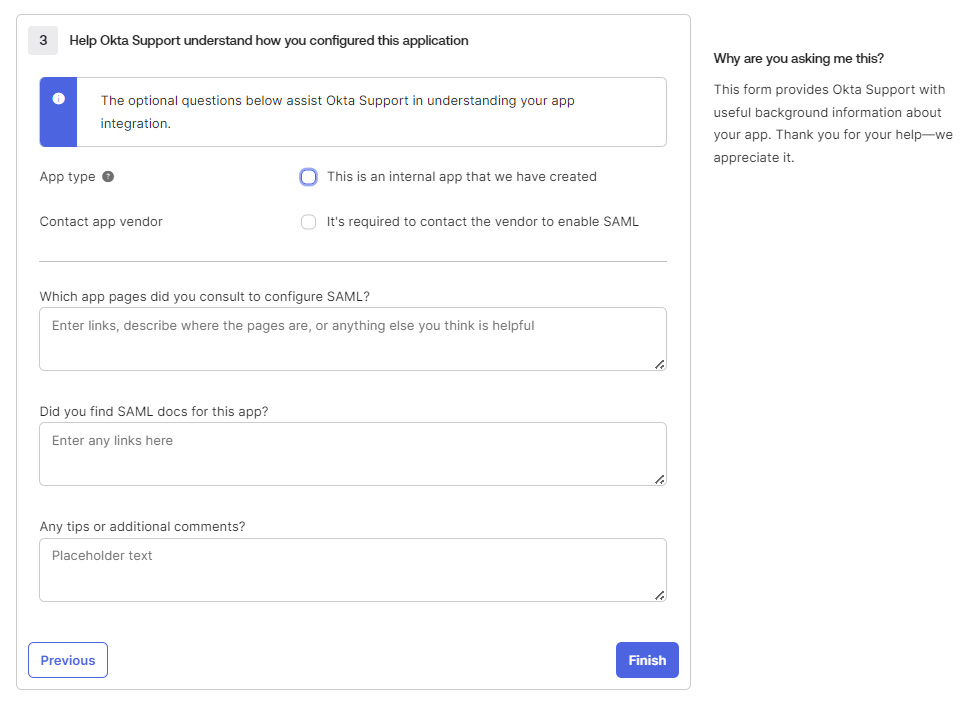This screenshot has width=974, height=711.
Task: Focus the SAML docs links text area
Action: [x=352, y=454]
